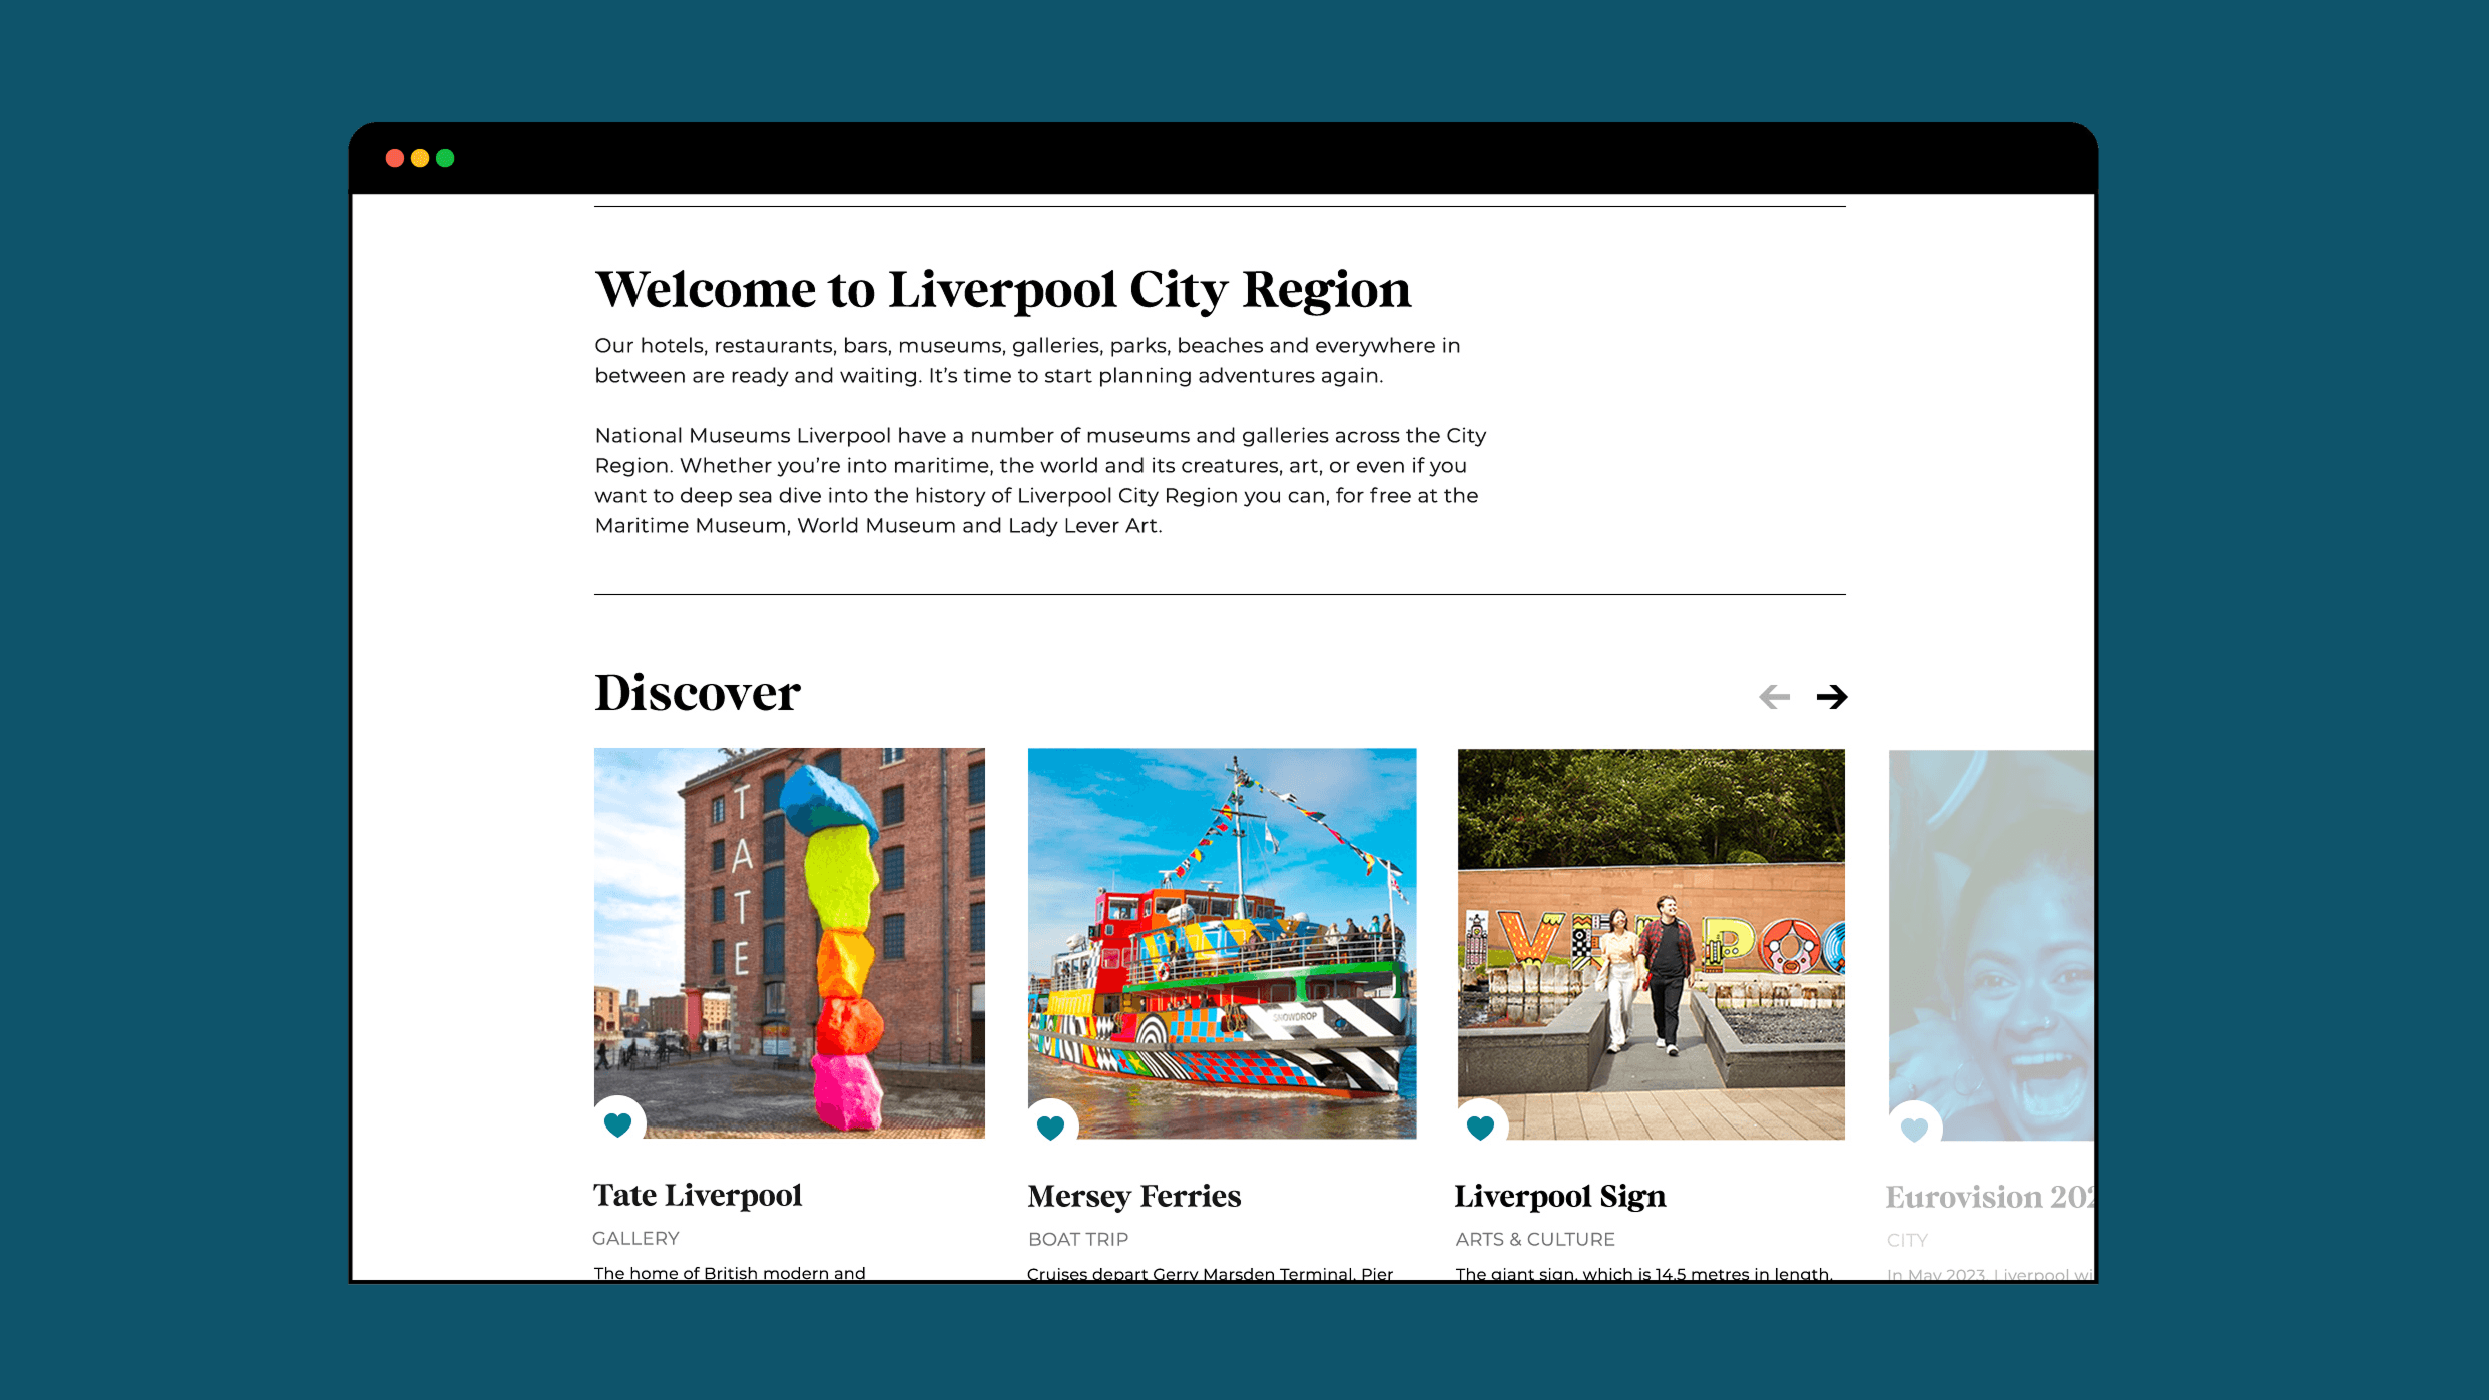Open the Mersey Ferries boat image
2489x1400 pixels.
coord(1221,930)
